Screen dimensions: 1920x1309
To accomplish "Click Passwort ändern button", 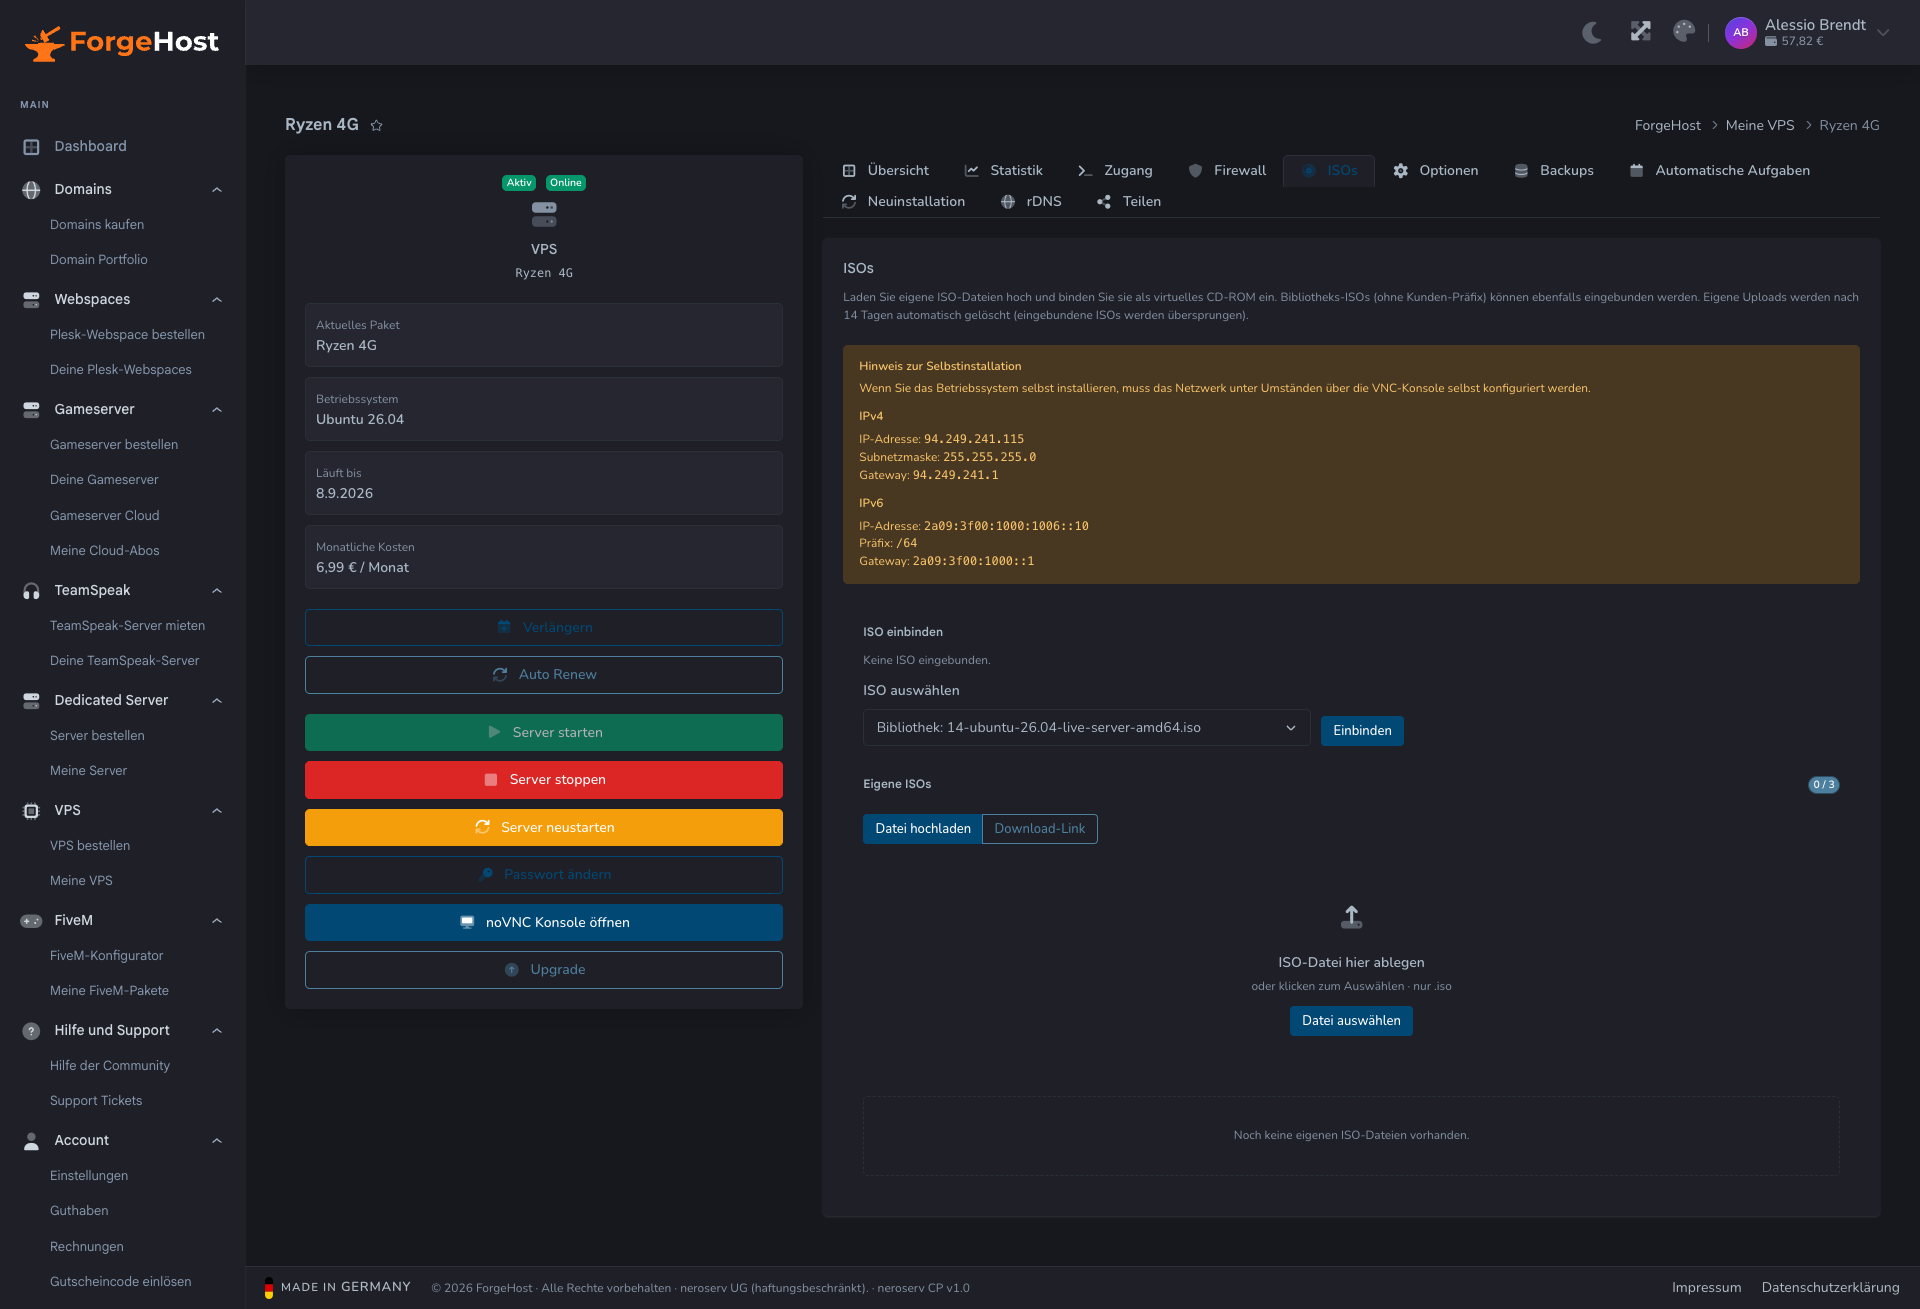I will (x=543, y=875).
